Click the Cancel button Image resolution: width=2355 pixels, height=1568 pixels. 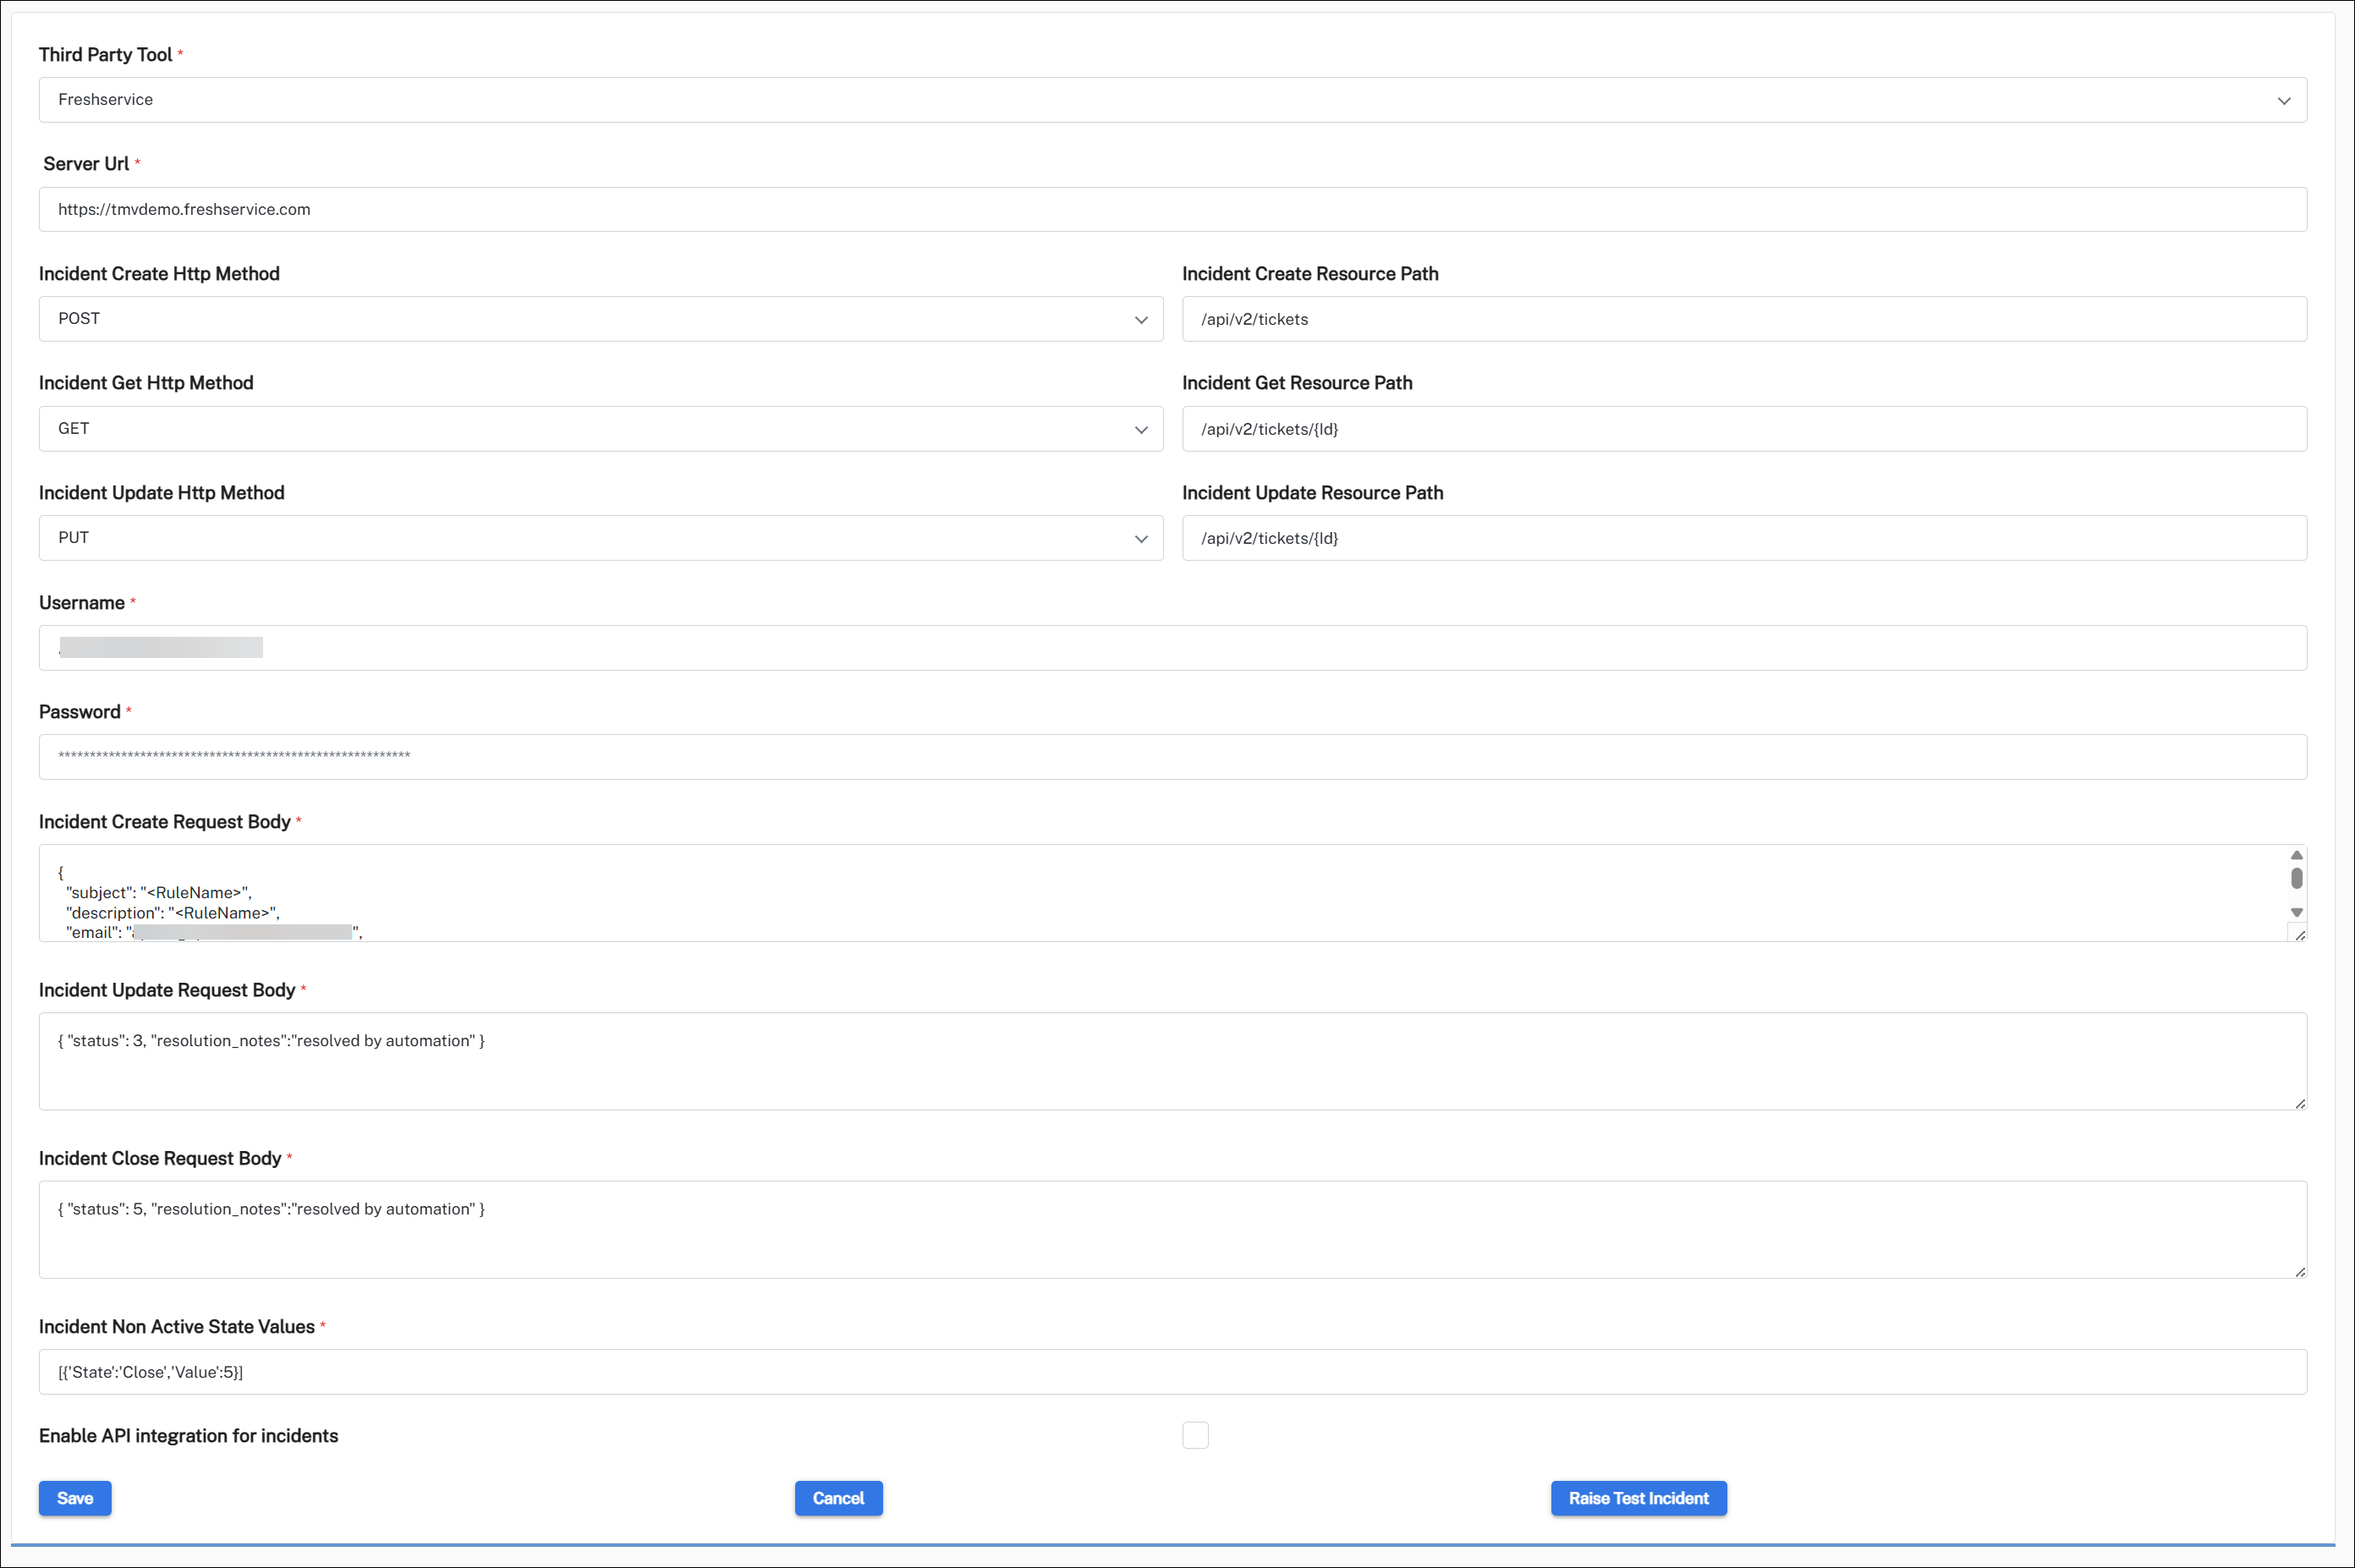(x=838, y=1498)
